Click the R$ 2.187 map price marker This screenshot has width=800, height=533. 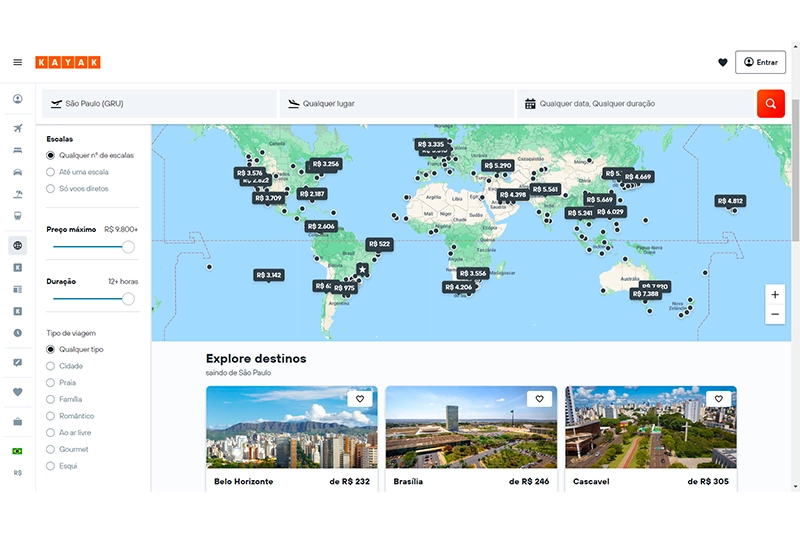[x=312, y=194]
